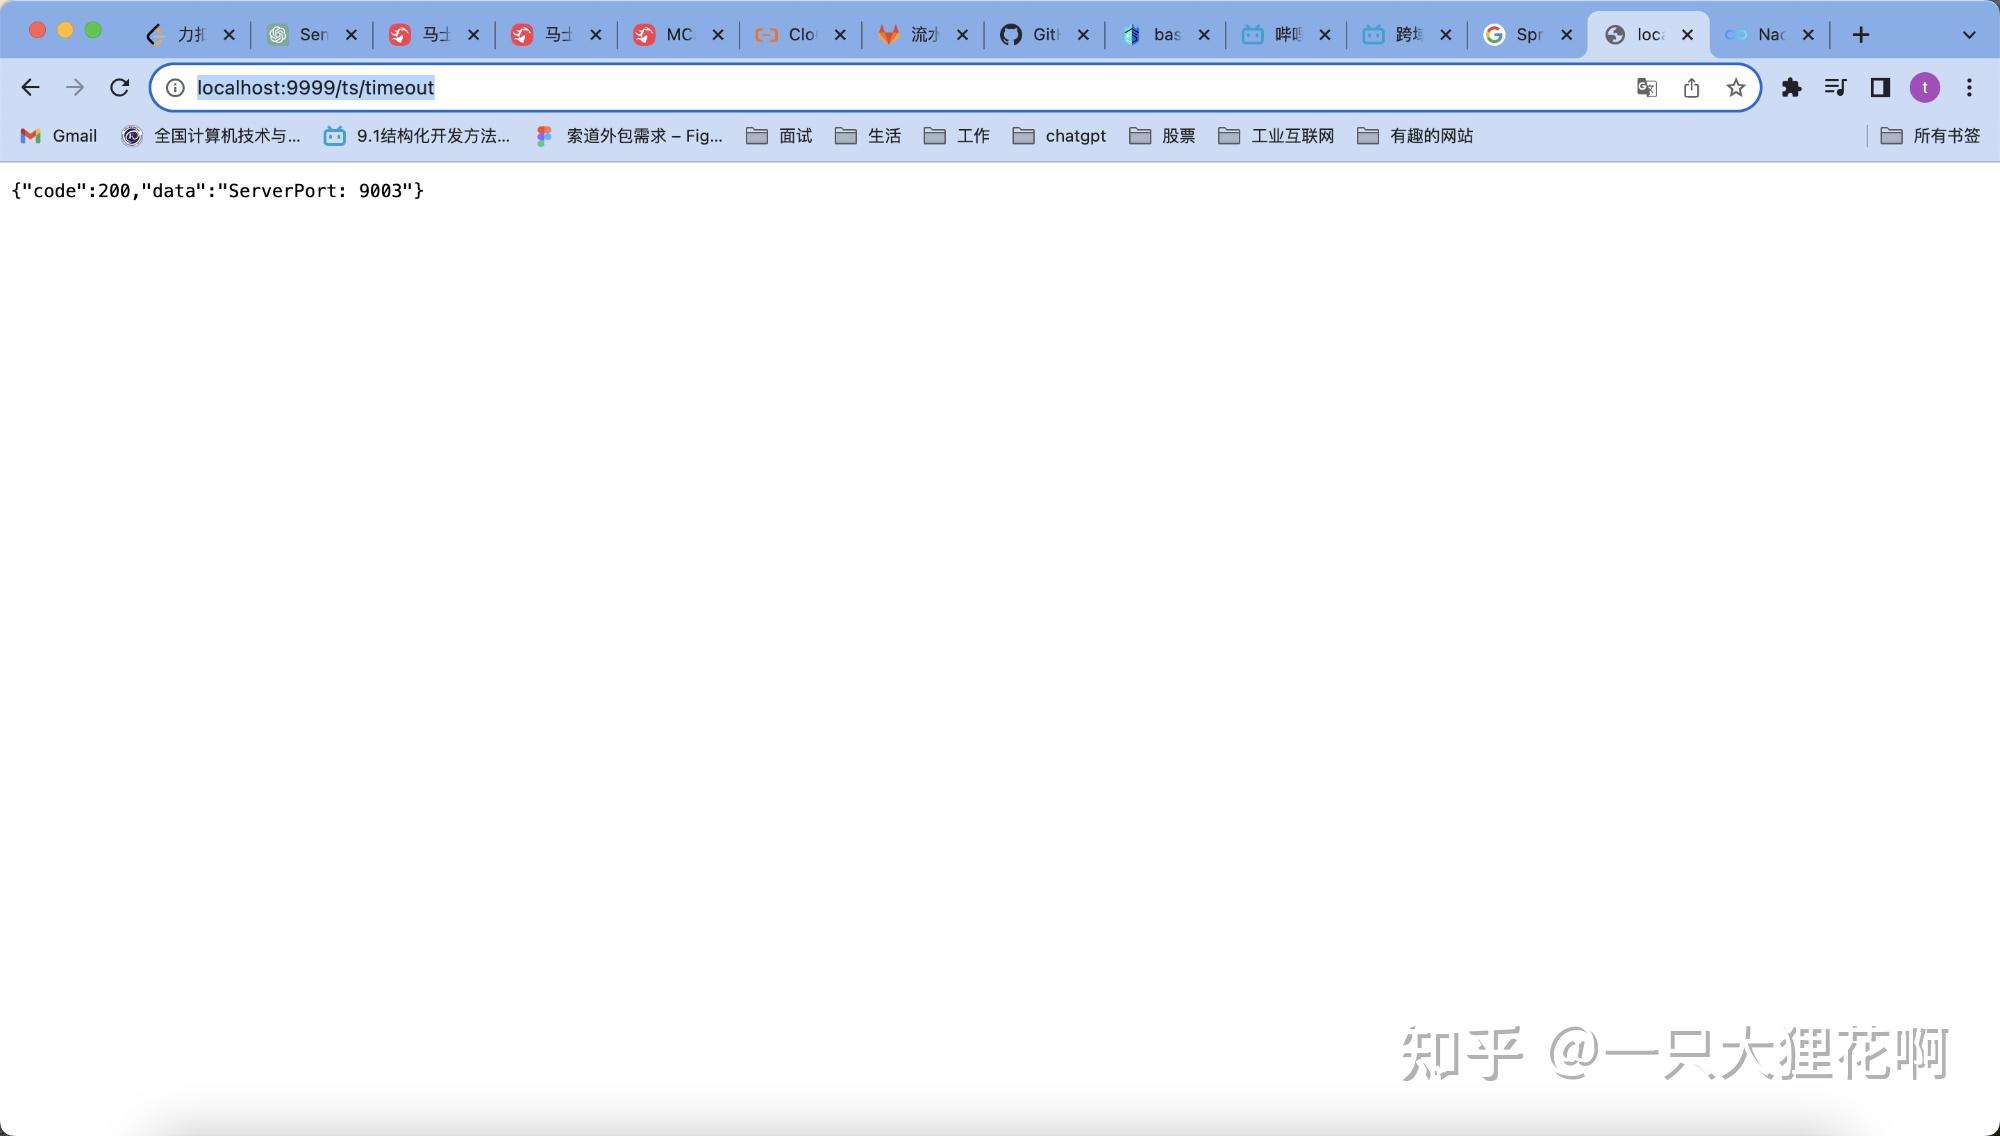Open the Google Translate icon in address bar
The width and height of the screenshot is (2000, 1136).
pos(1645,88)
